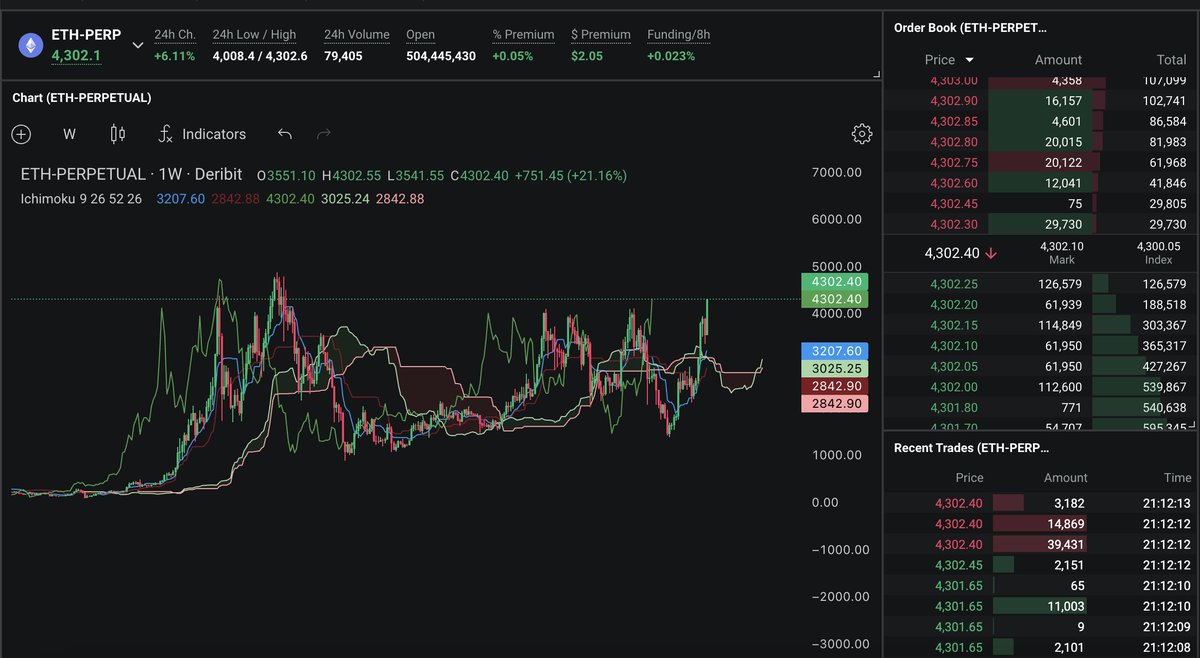1200x658 pixels.
Task: Click the dark red 2842.90 axis label
Action: [x=835, y=386]
